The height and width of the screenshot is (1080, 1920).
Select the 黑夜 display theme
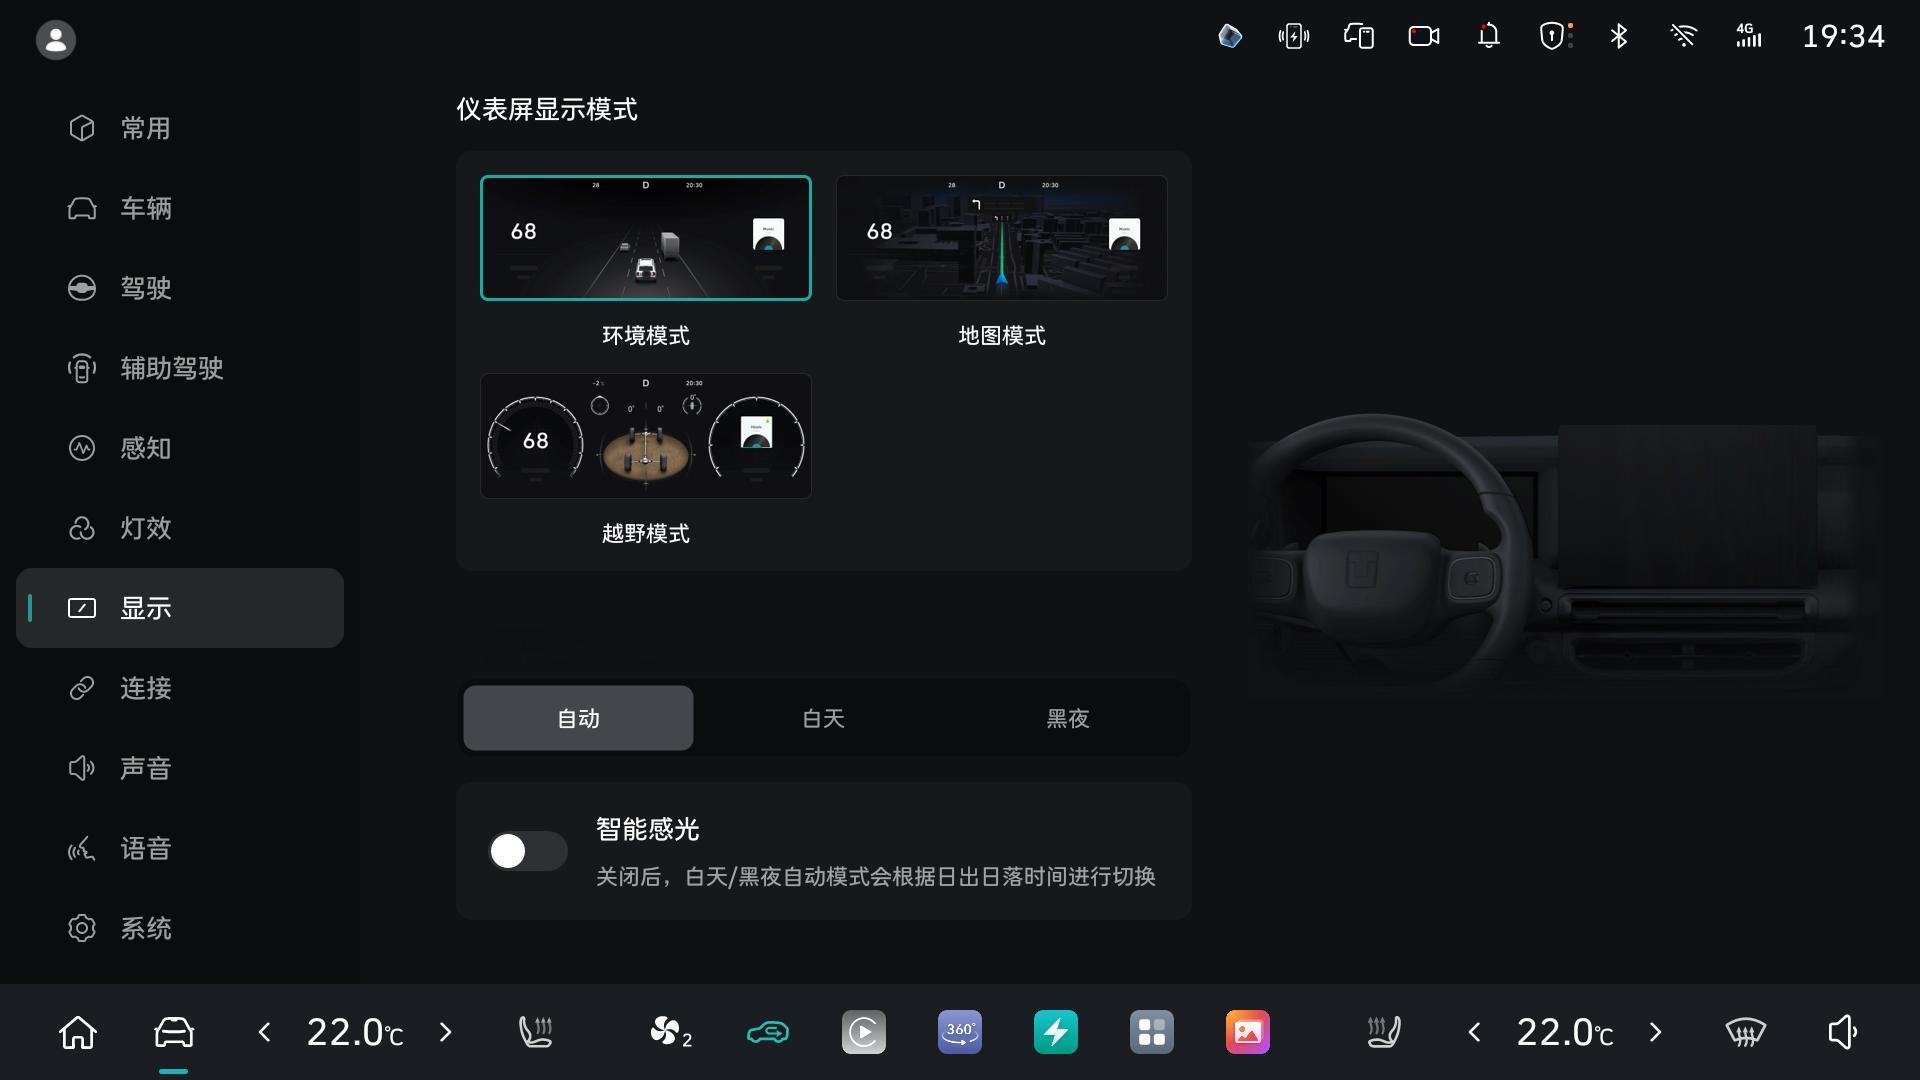[x=1067, y=718]
